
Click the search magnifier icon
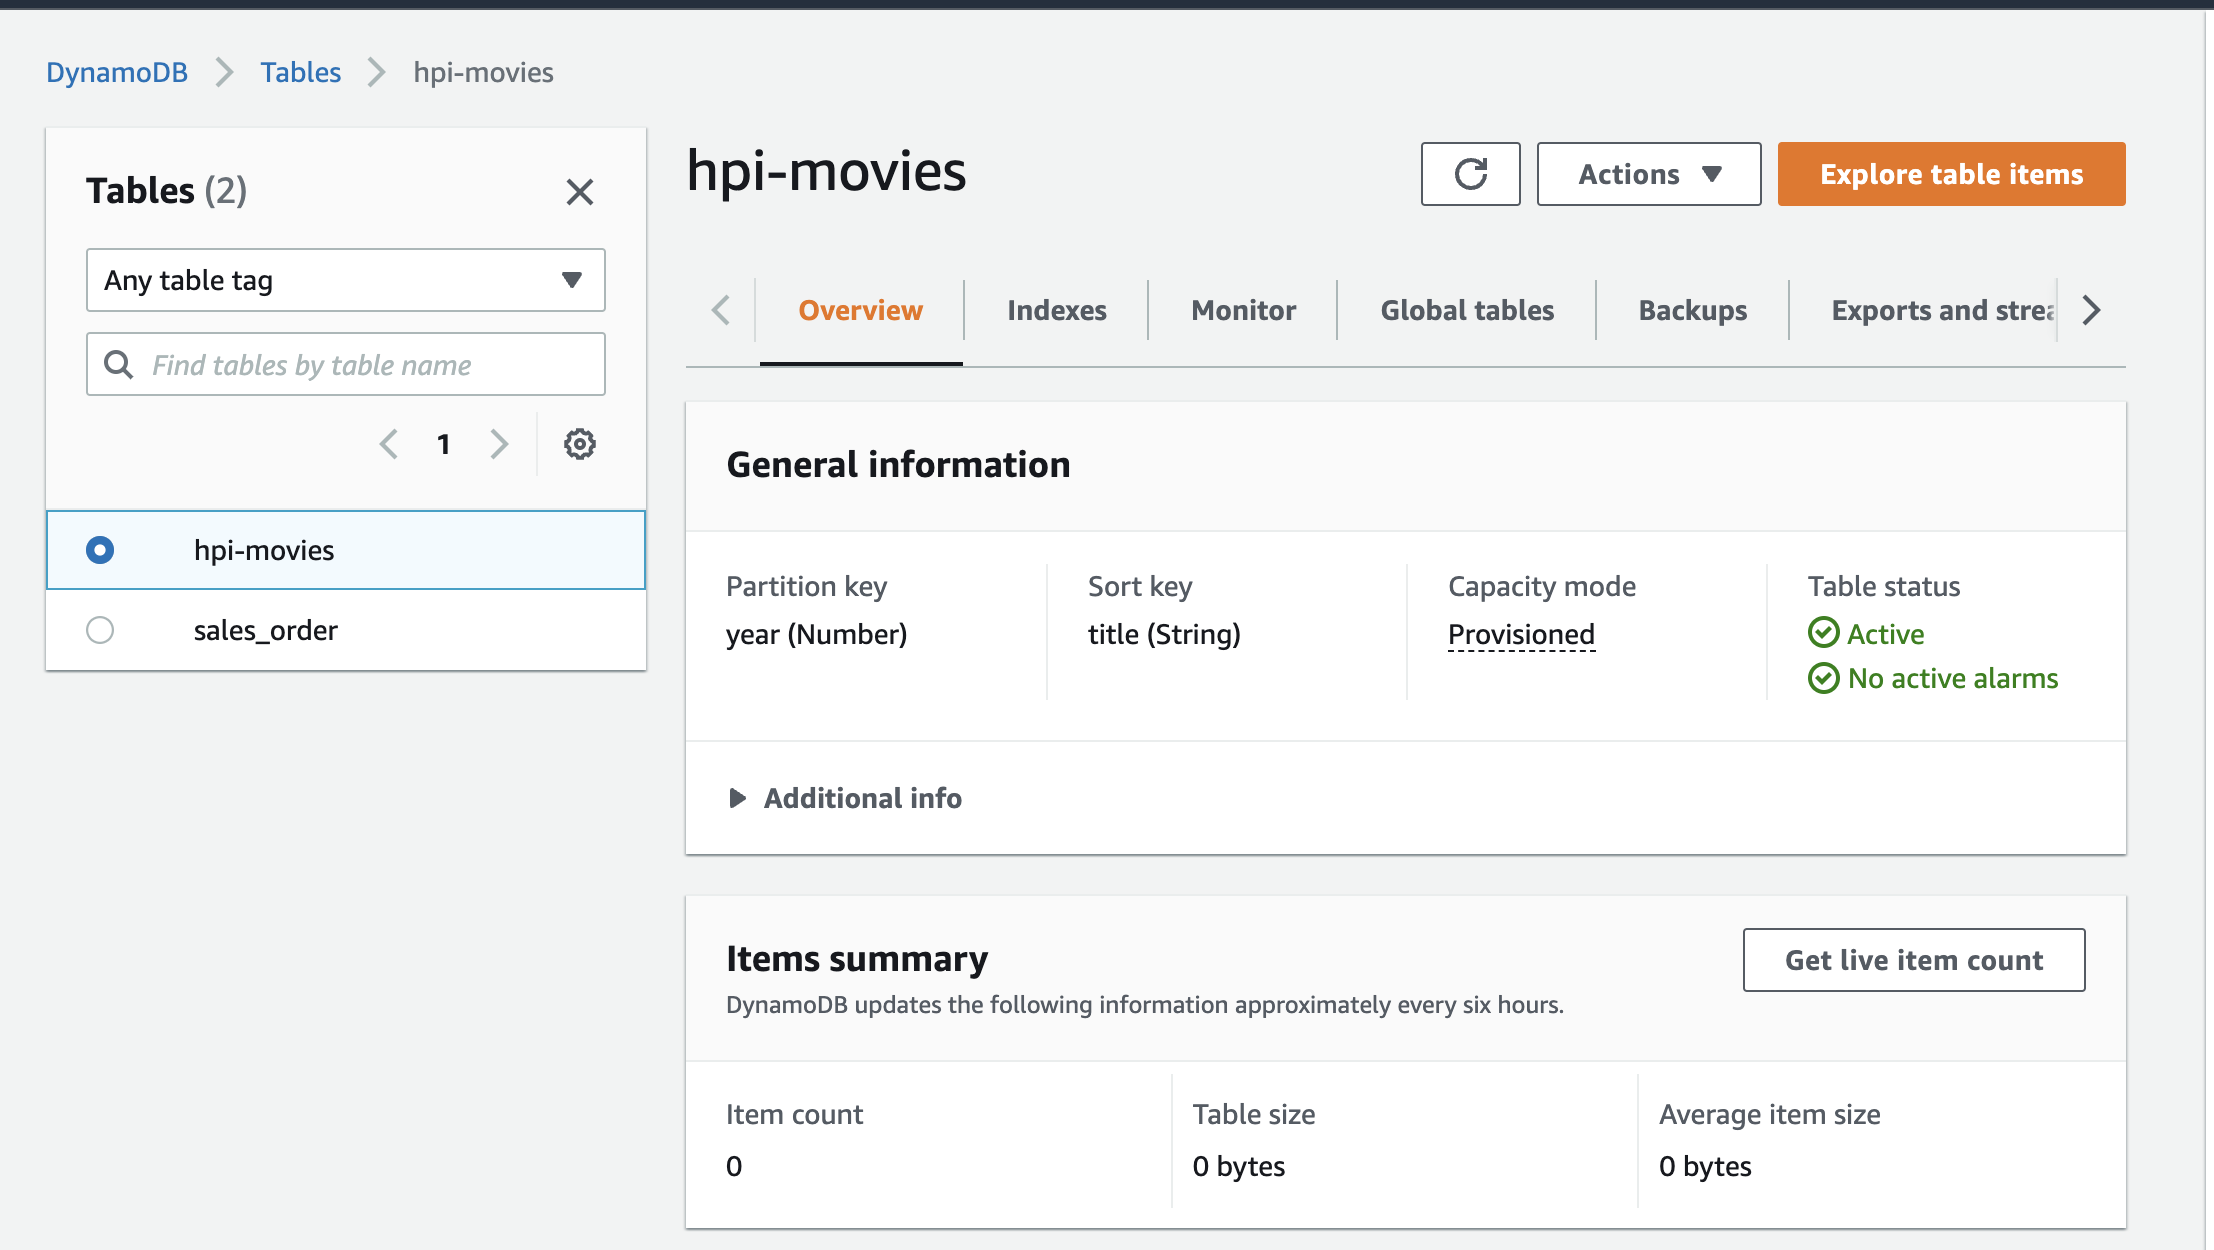click(x=119, y=365)
